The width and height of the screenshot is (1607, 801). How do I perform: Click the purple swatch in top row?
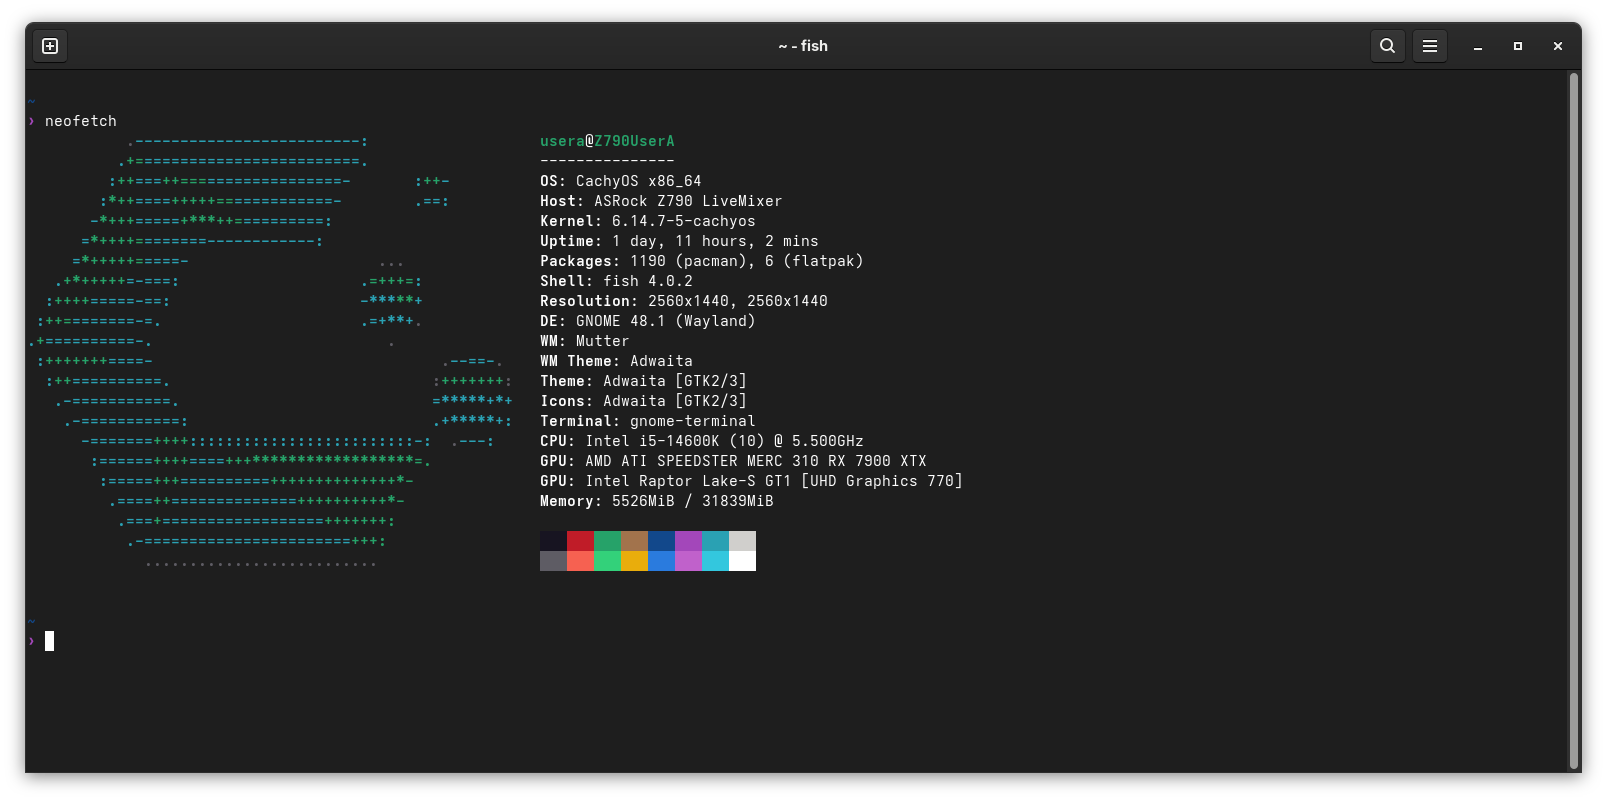click(688, 541)
